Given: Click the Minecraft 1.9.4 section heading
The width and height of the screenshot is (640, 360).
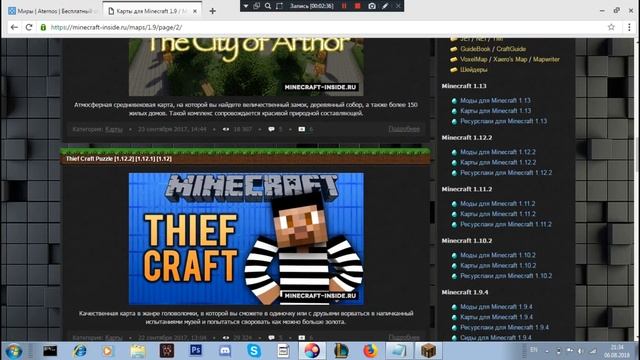Looking at the screenshot, I should (465, 292).
